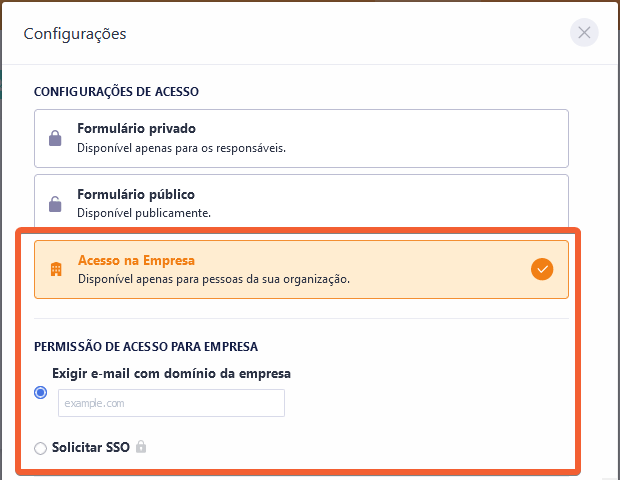Image resolution: width=620 pixels, height=480 pixels.
Task: Click the orange building icon
Action: 56,269
